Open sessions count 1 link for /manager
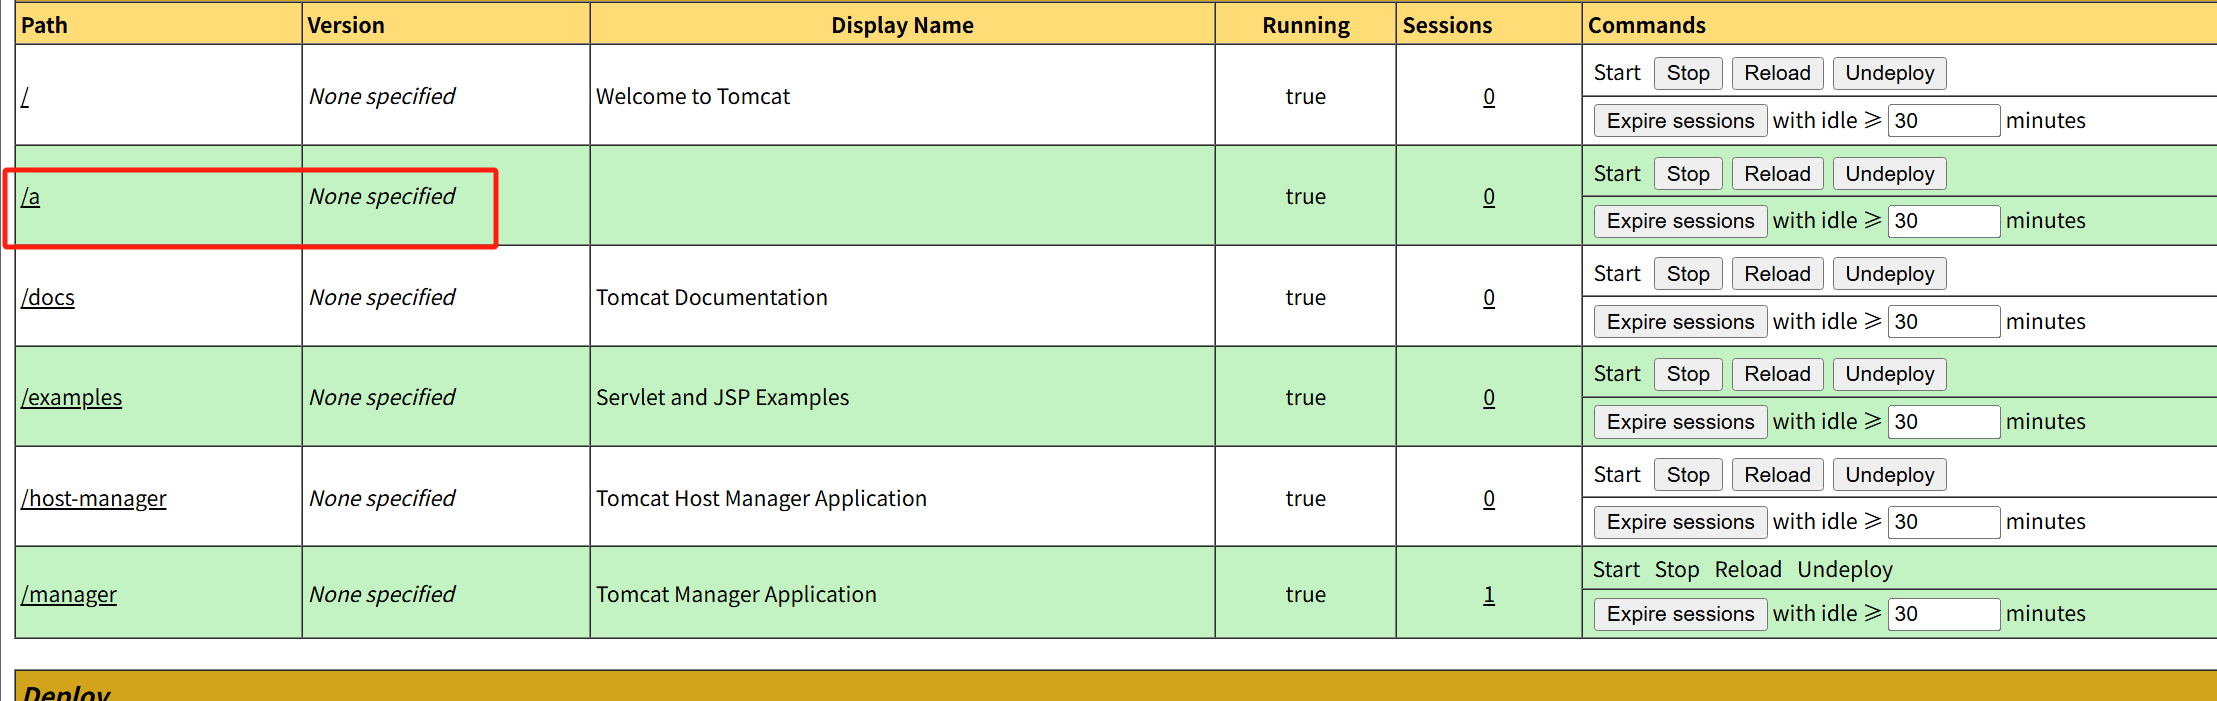The width and height of the screenshot is (2217, 701). pos(1489,595)
